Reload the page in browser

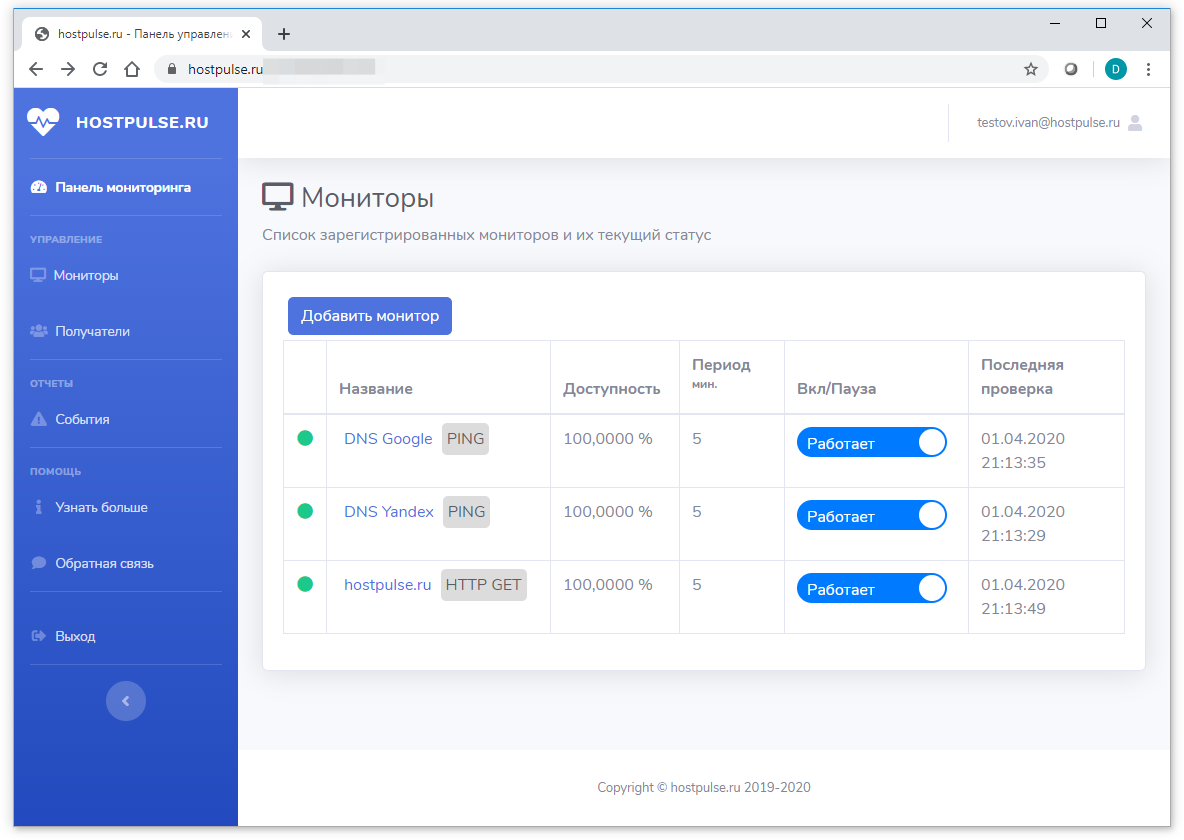(x=100, y=69)
